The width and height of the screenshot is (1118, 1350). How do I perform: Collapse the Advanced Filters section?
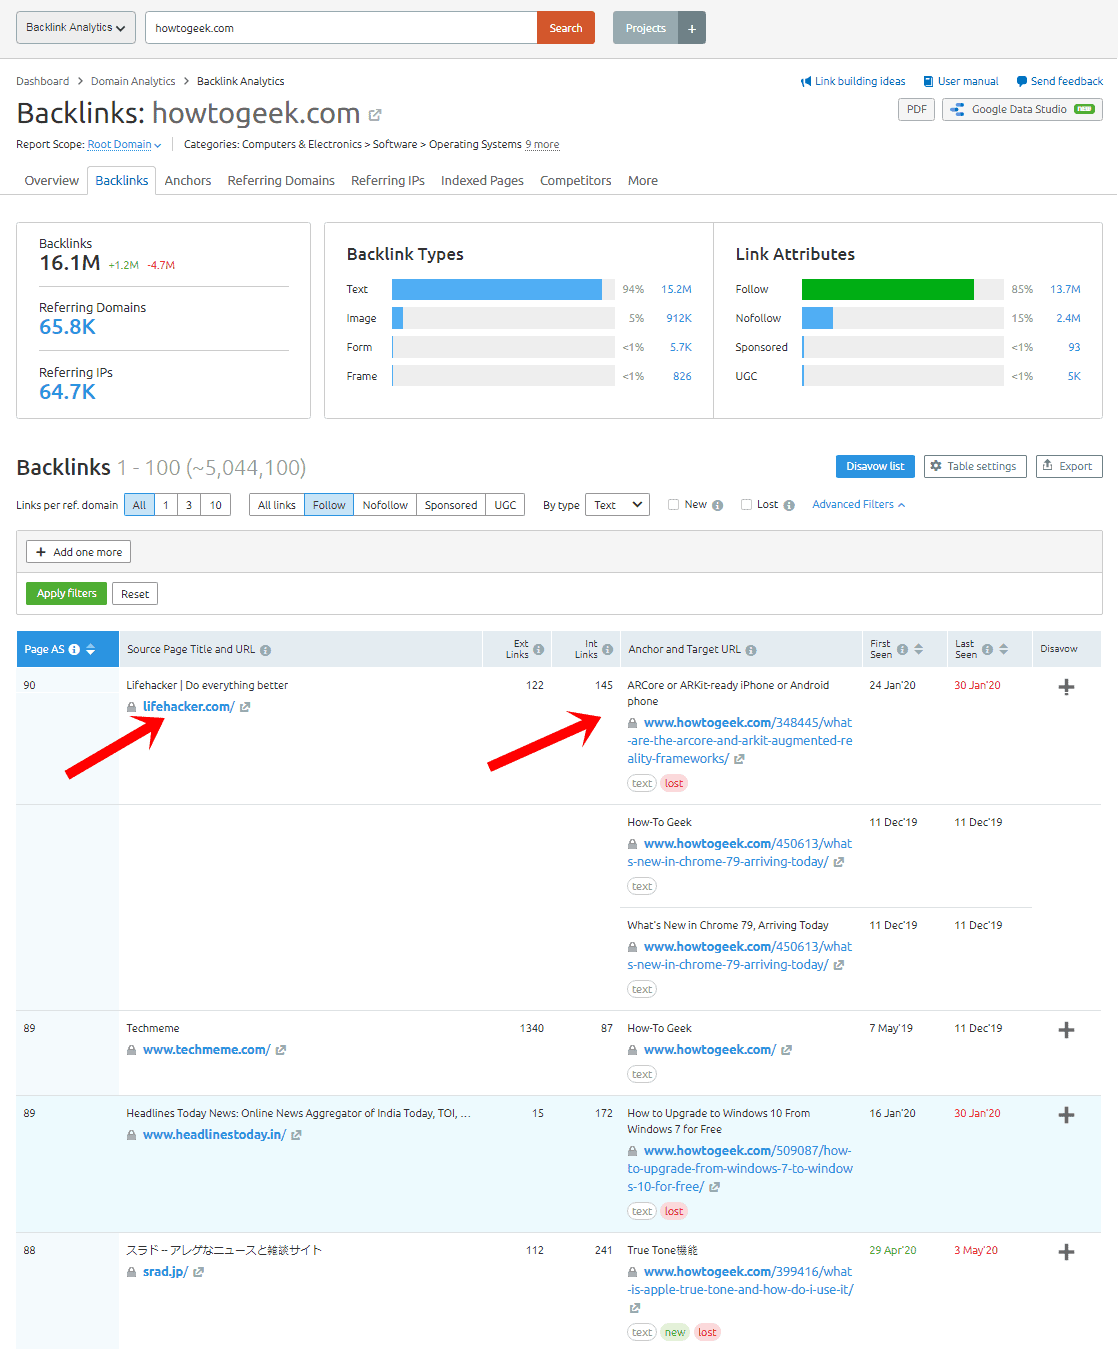pos(858,505)
